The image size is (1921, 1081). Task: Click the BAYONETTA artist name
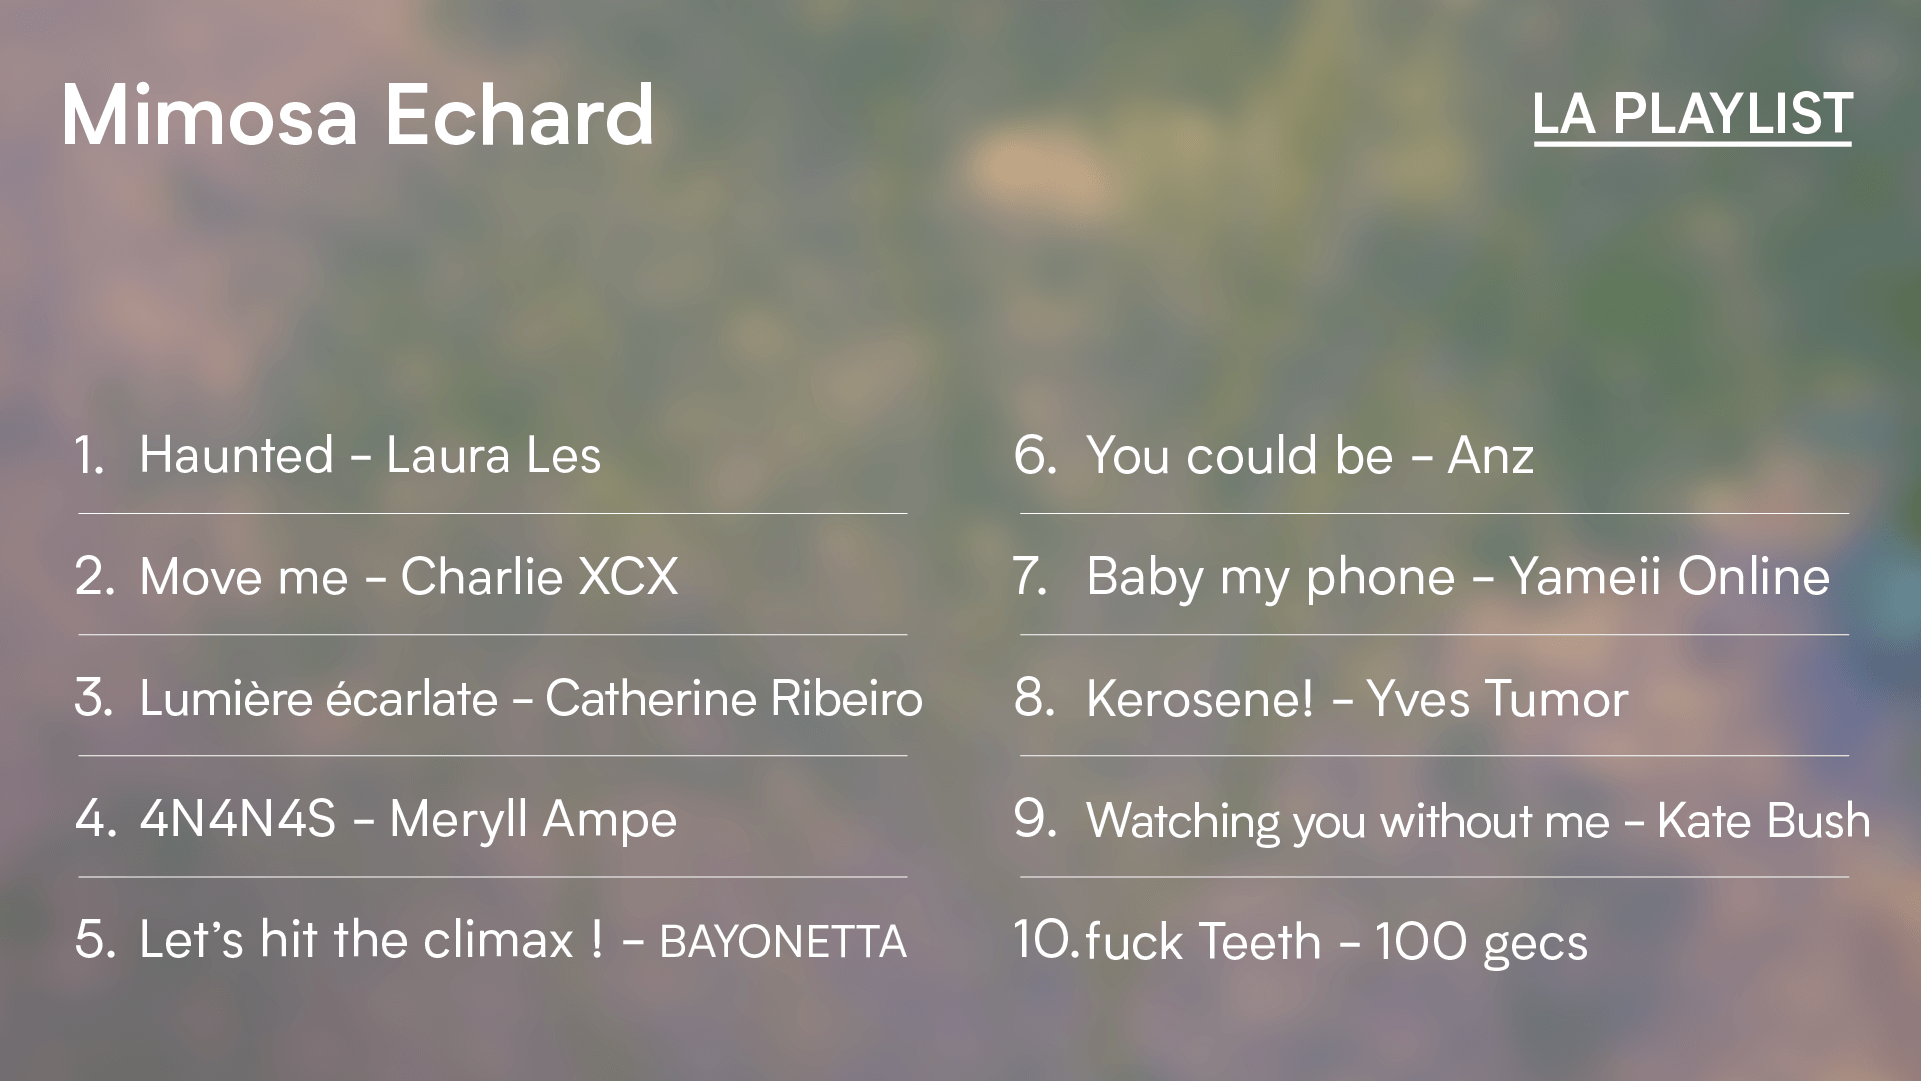pos(782,942)
